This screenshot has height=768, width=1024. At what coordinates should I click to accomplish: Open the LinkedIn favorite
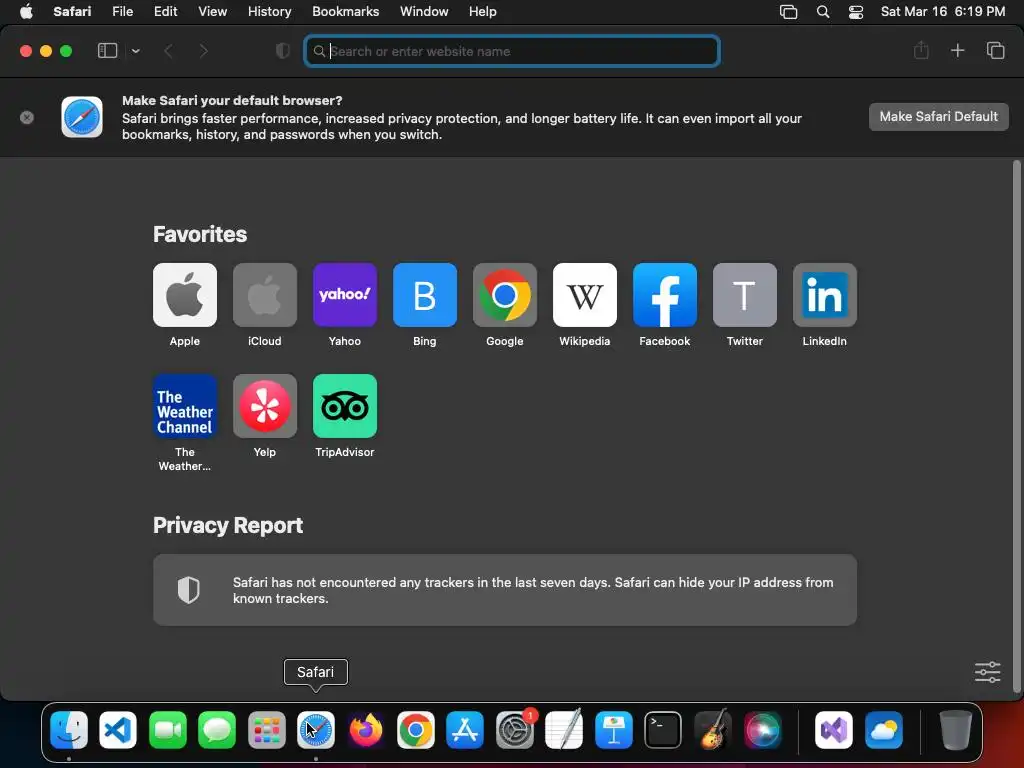point(825,295)
